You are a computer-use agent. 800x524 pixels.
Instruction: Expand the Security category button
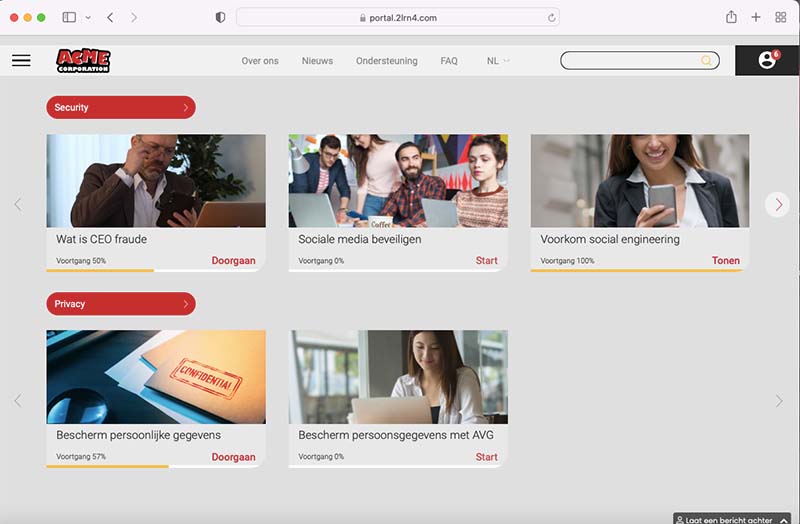point(121,107)
